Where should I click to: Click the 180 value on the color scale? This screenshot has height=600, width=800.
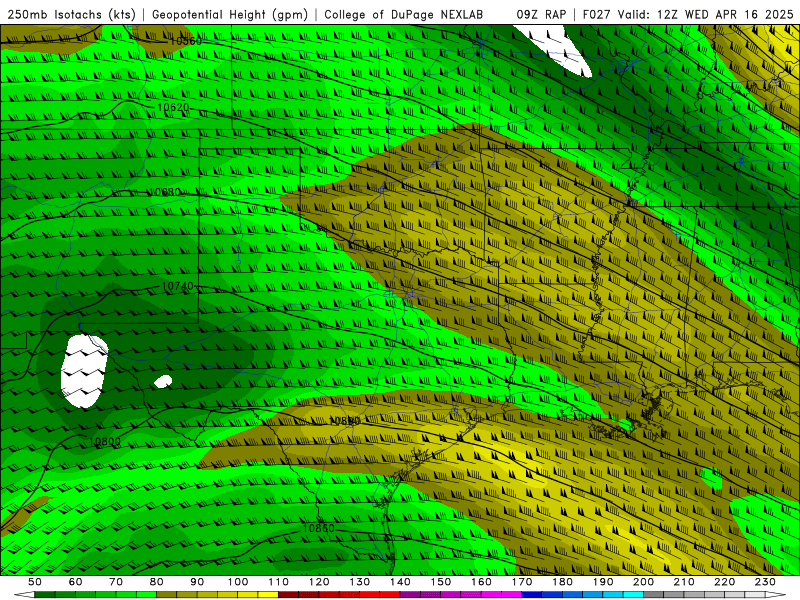pos(562,582)
